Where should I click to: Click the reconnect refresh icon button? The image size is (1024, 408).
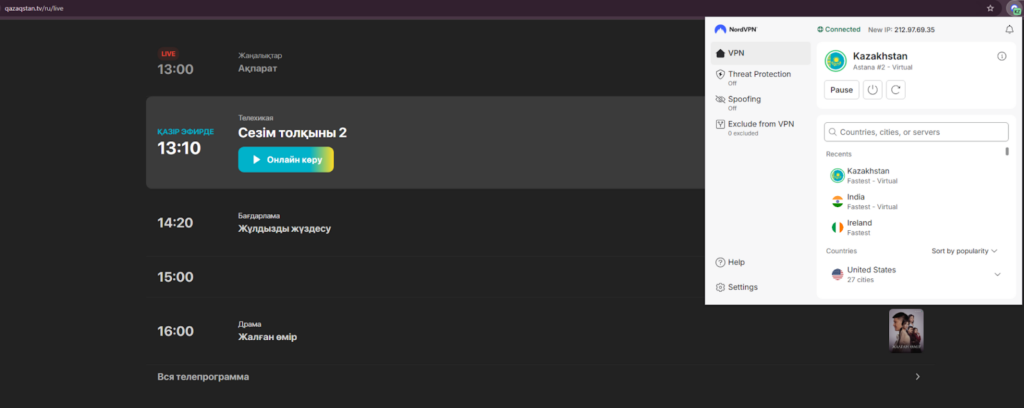[896, 90]
